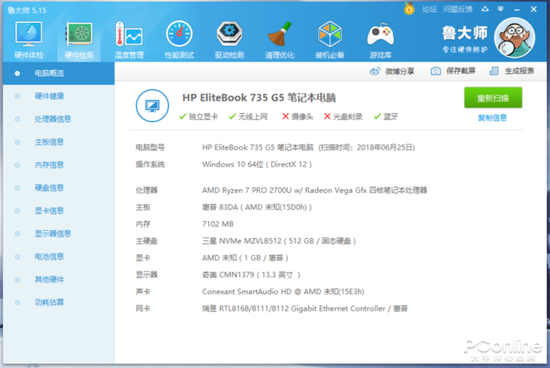550x368 pixels.
Task: Click 保存截屏 camera button
Action: (x=453, y=71)
